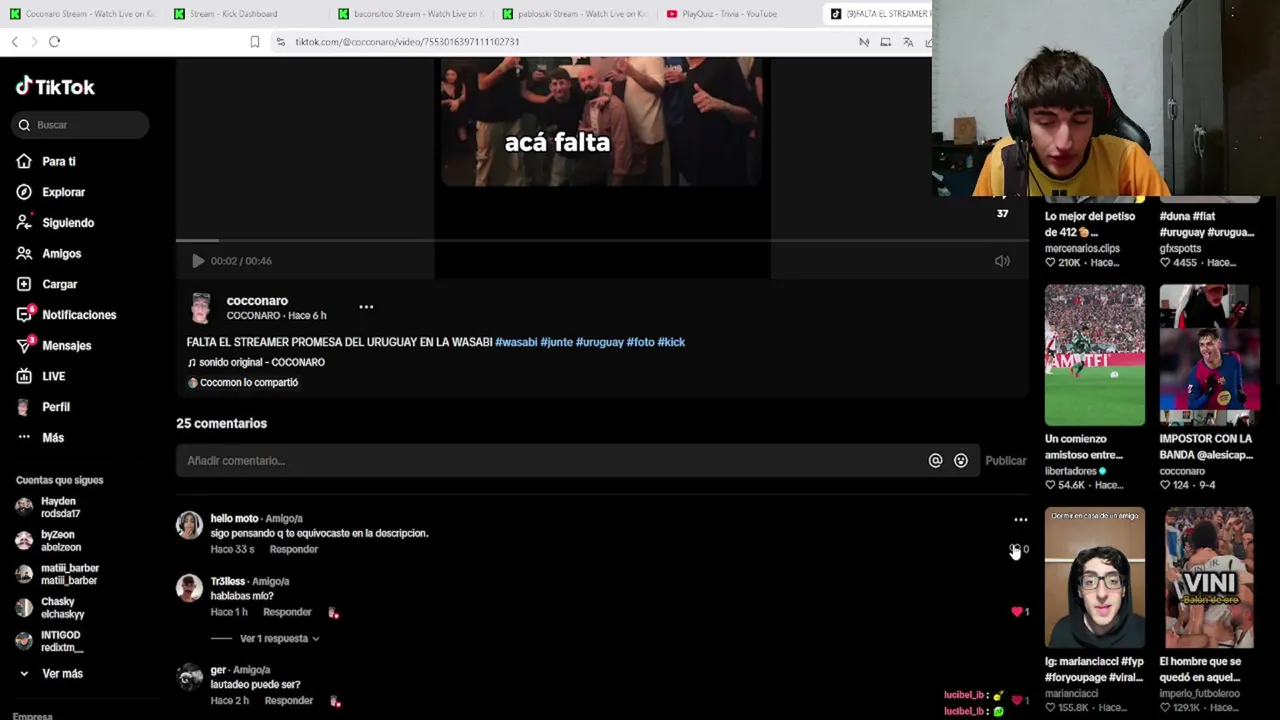Go to Explorar section

63,192
